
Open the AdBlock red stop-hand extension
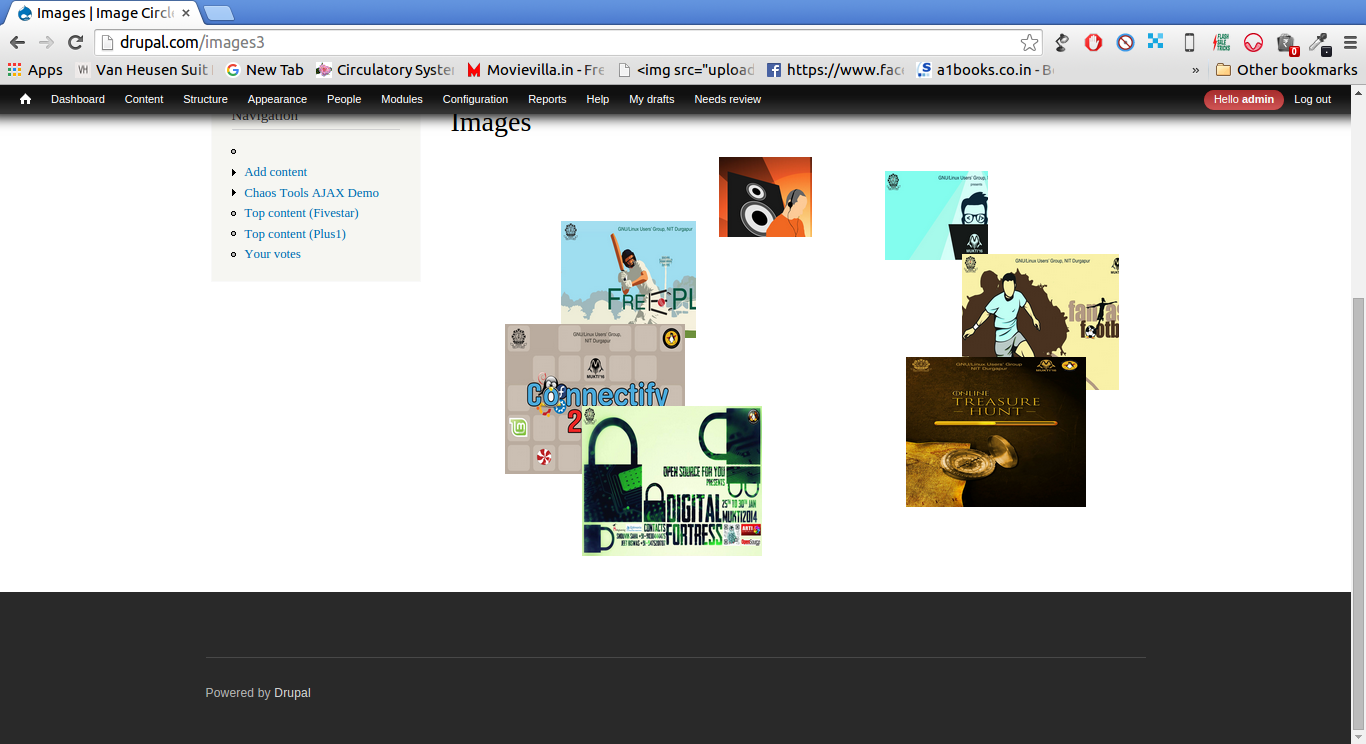(1094, 42)
